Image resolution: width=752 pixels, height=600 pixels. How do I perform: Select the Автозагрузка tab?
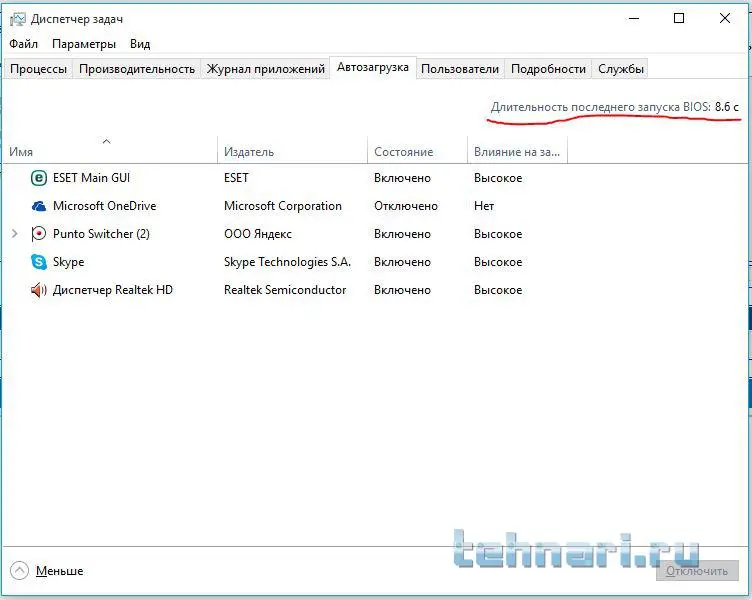click(373, 67)
